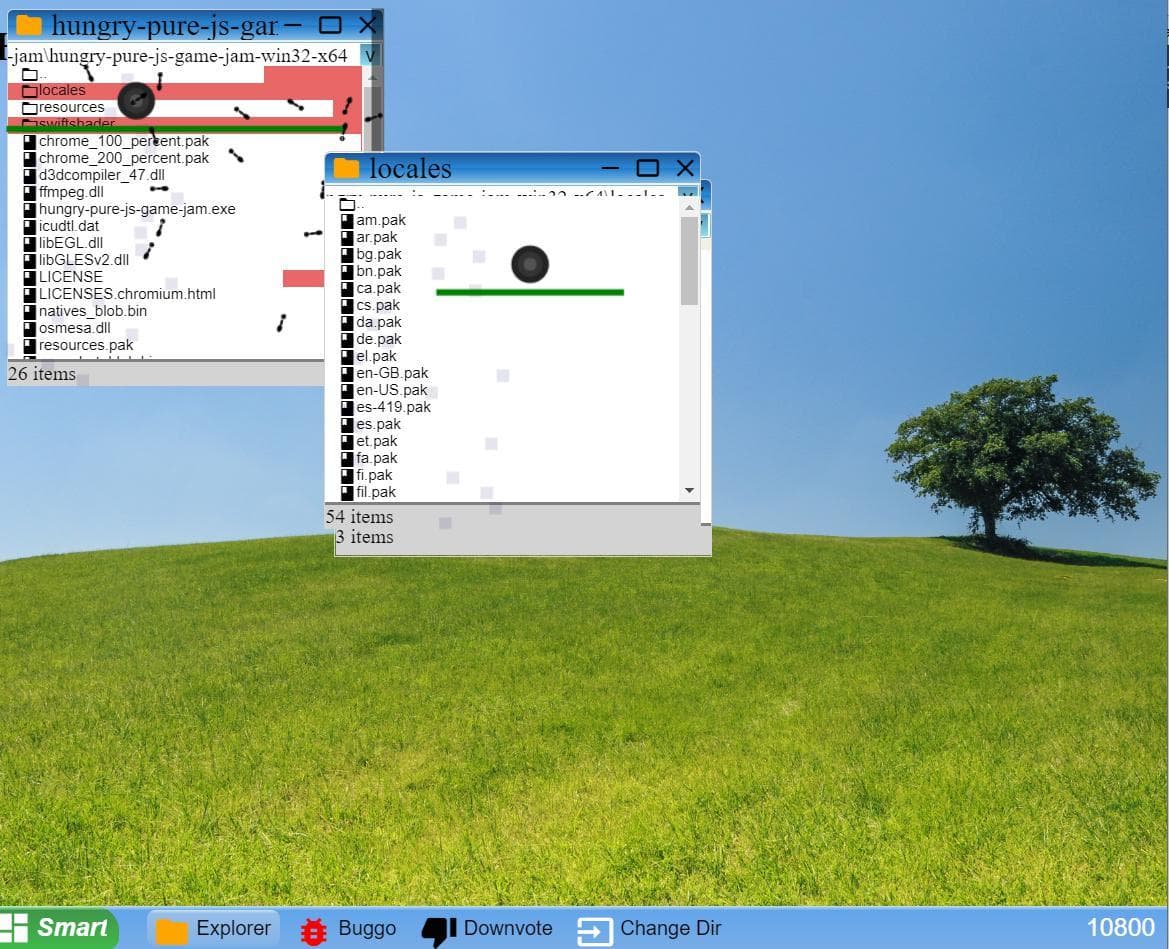1169x949 pixels.
Task: Select LICENSES.chromium.html file
Action: tap(119, 294)
